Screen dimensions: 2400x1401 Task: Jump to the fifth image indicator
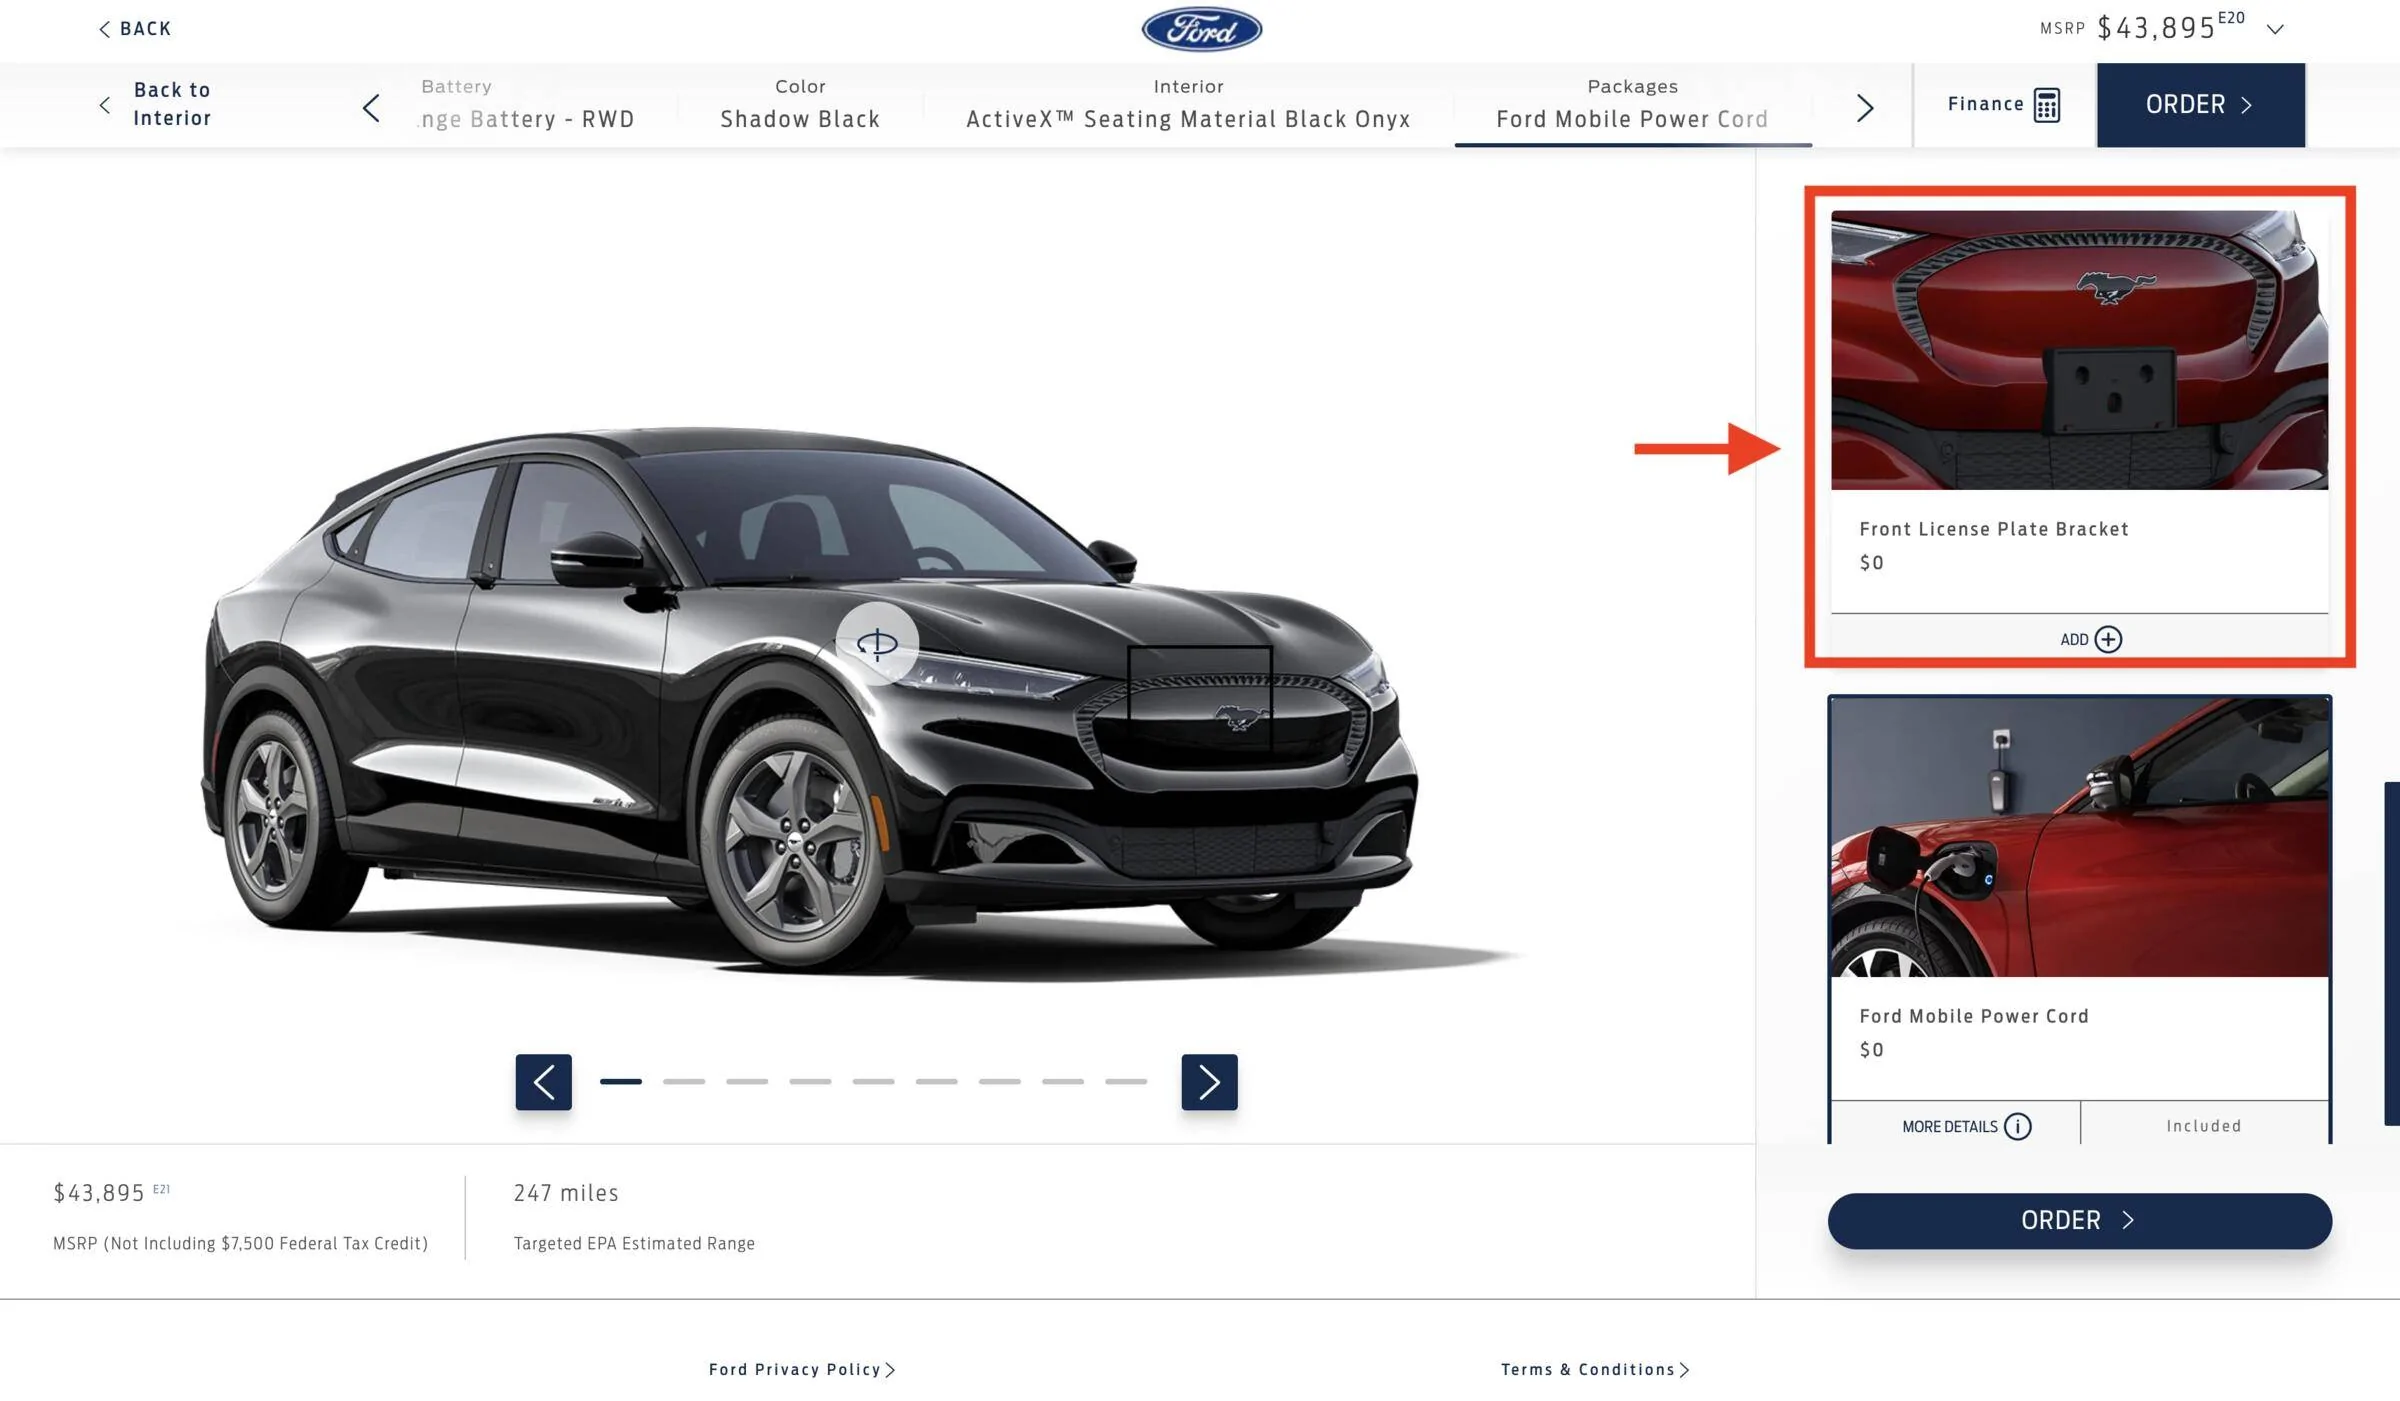pyautogui.click(x=873, y=1081)
